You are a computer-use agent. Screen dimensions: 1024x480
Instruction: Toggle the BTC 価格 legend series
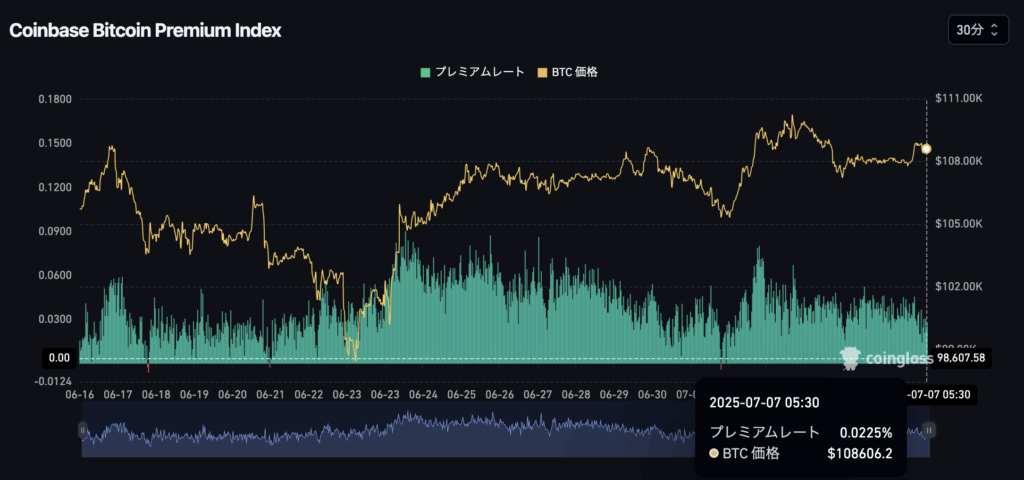click(x=567, y=72)
